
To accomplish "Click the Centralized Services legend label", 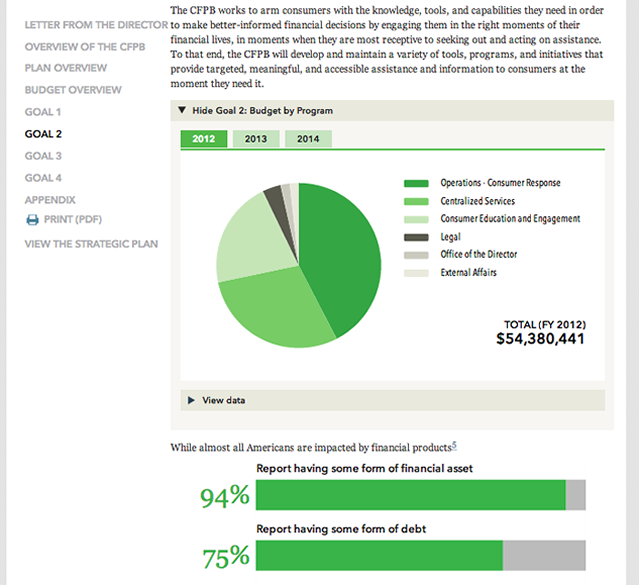I will (477, 201).
